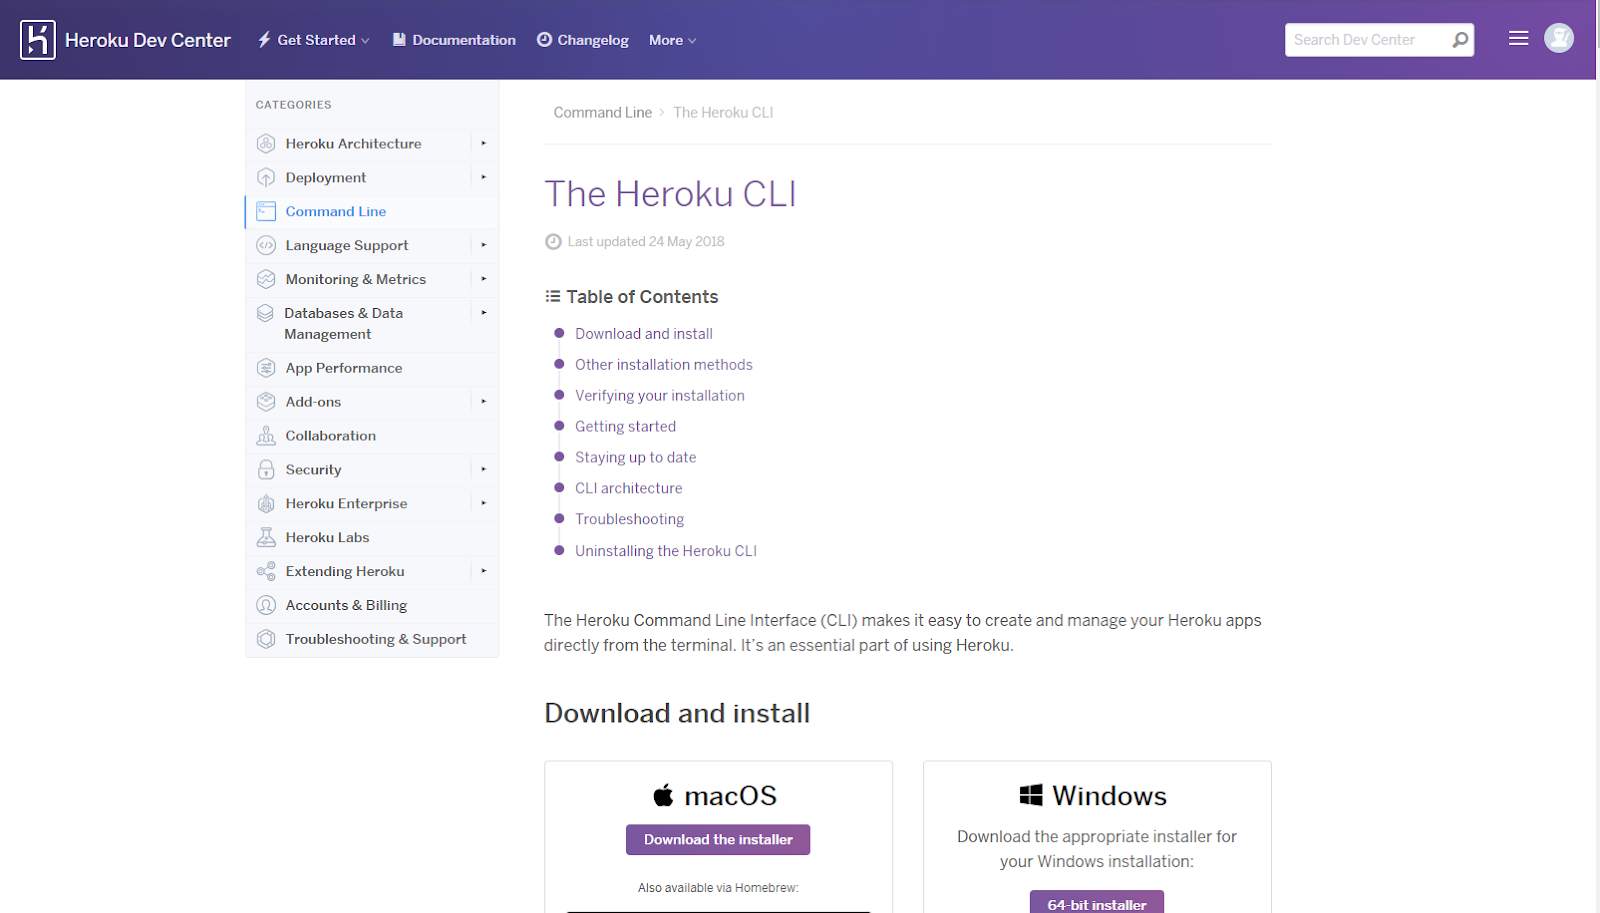Image resolution: width=1600 pixels, height=913 pixels.
Task: Click the Windows logo icon
Action: tap(1031, 795)
